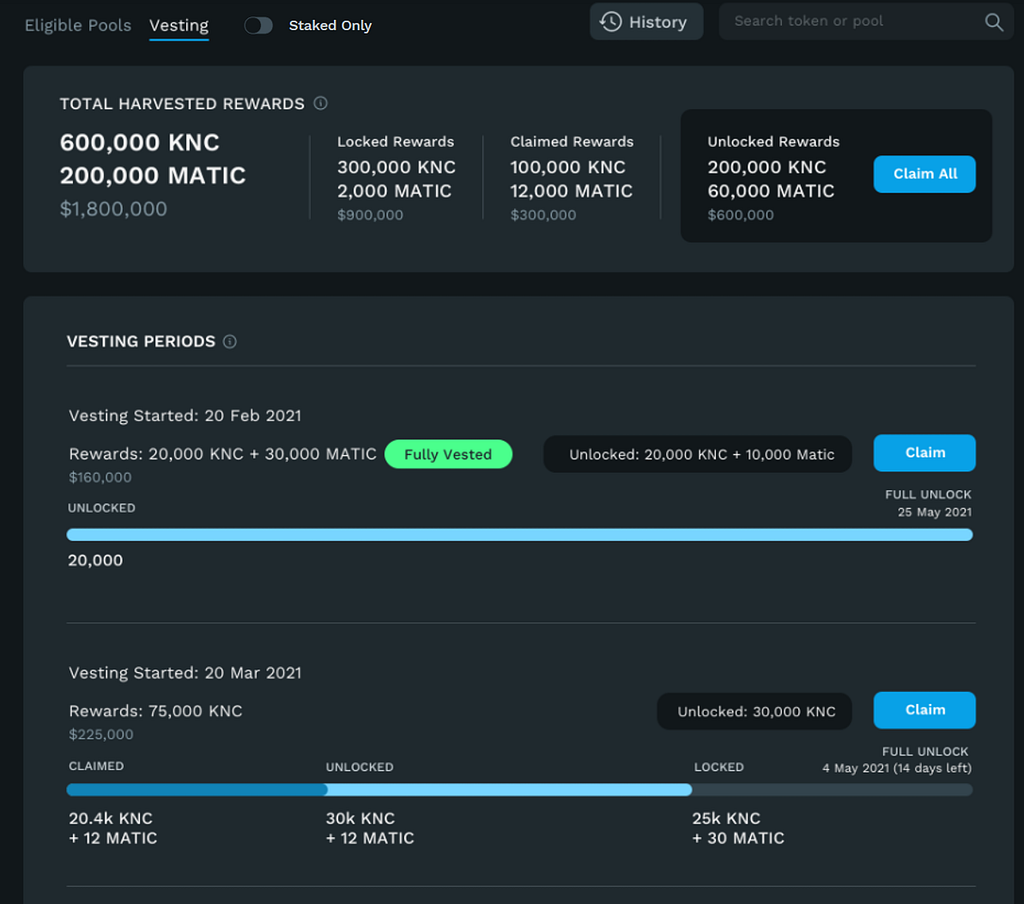This screenshot has width=1024, height=904.
Task: Claim rewards for 20 Mar 2021 vesting
Action: [924, 710]
